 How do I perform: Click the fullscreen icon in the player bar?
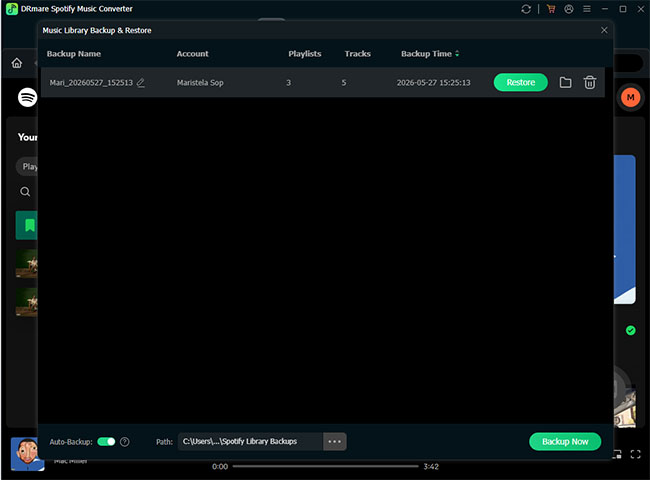click(635, 454)
